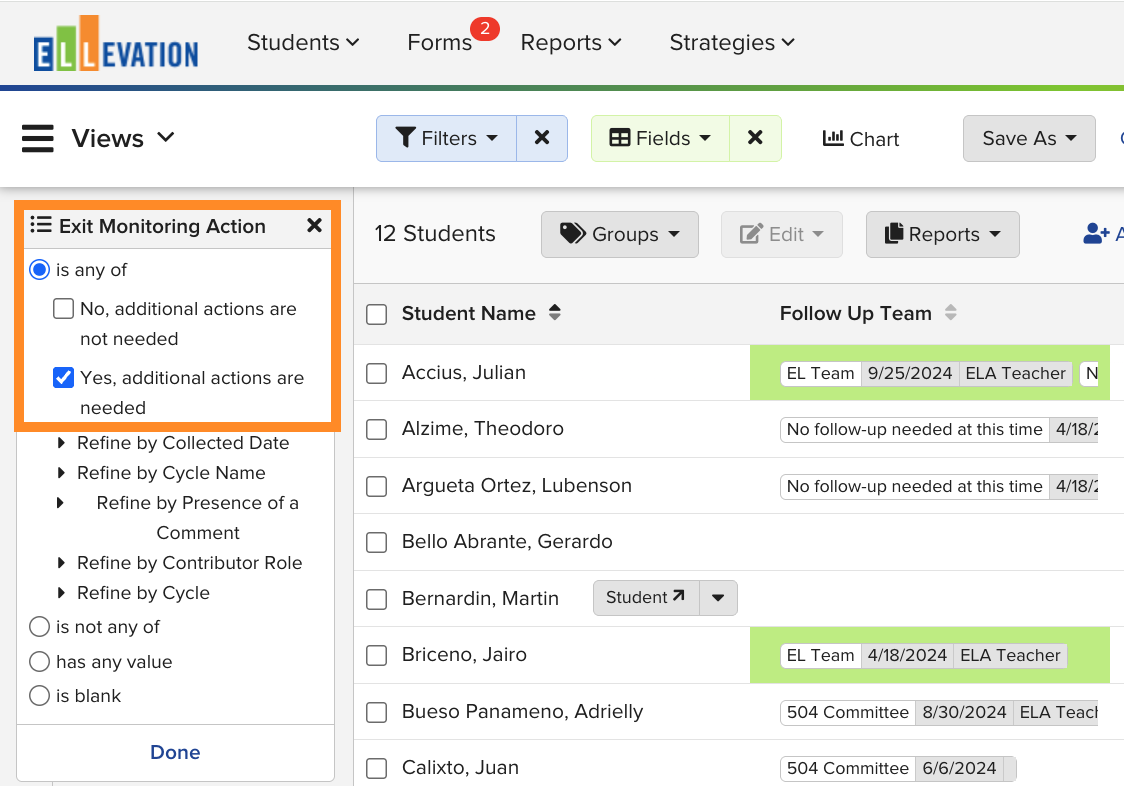This screenshot has height=786, width=1124.
Task: Open dropdown arrow next to Student button
Action: click(718, 597)
